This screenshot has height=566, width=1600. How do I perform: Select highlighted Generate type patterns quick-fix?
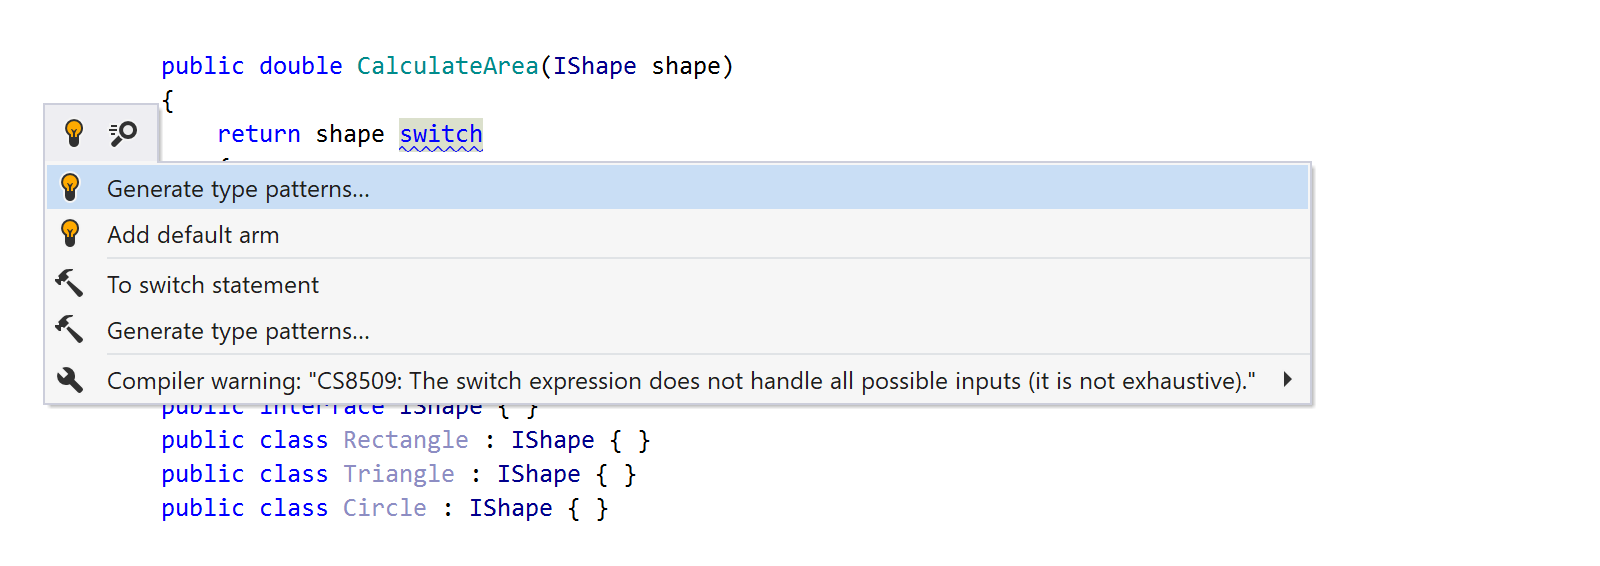pyautogui.click(x=678, y=188)
